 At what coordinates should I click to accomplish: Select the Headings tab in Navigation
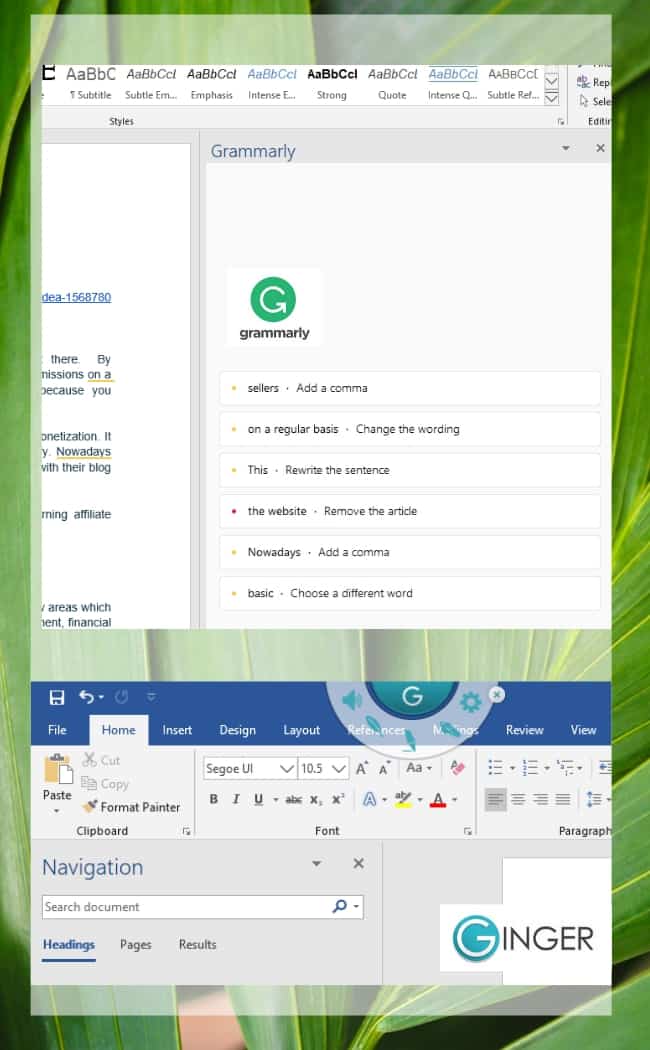[x=68, y=944]
